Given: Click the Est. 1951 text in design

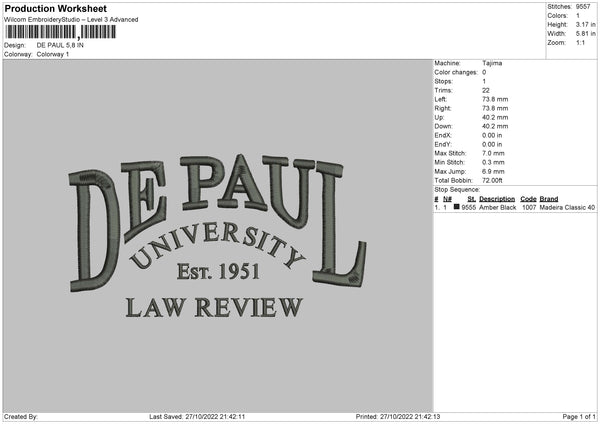Looking at the screenshot, I should [x=218, y=271].
